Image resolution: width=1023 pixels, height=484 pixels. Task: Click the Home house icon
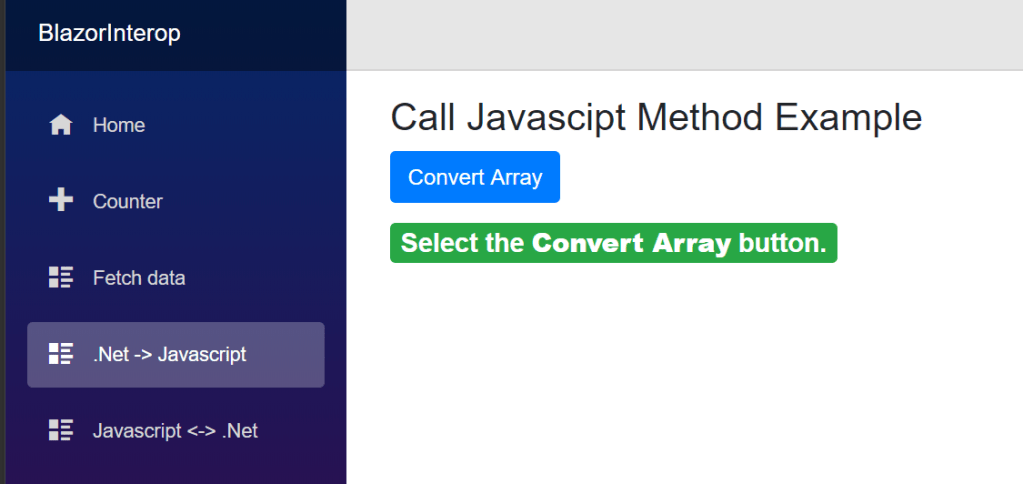pyautogui.click(x=61, y=125)
